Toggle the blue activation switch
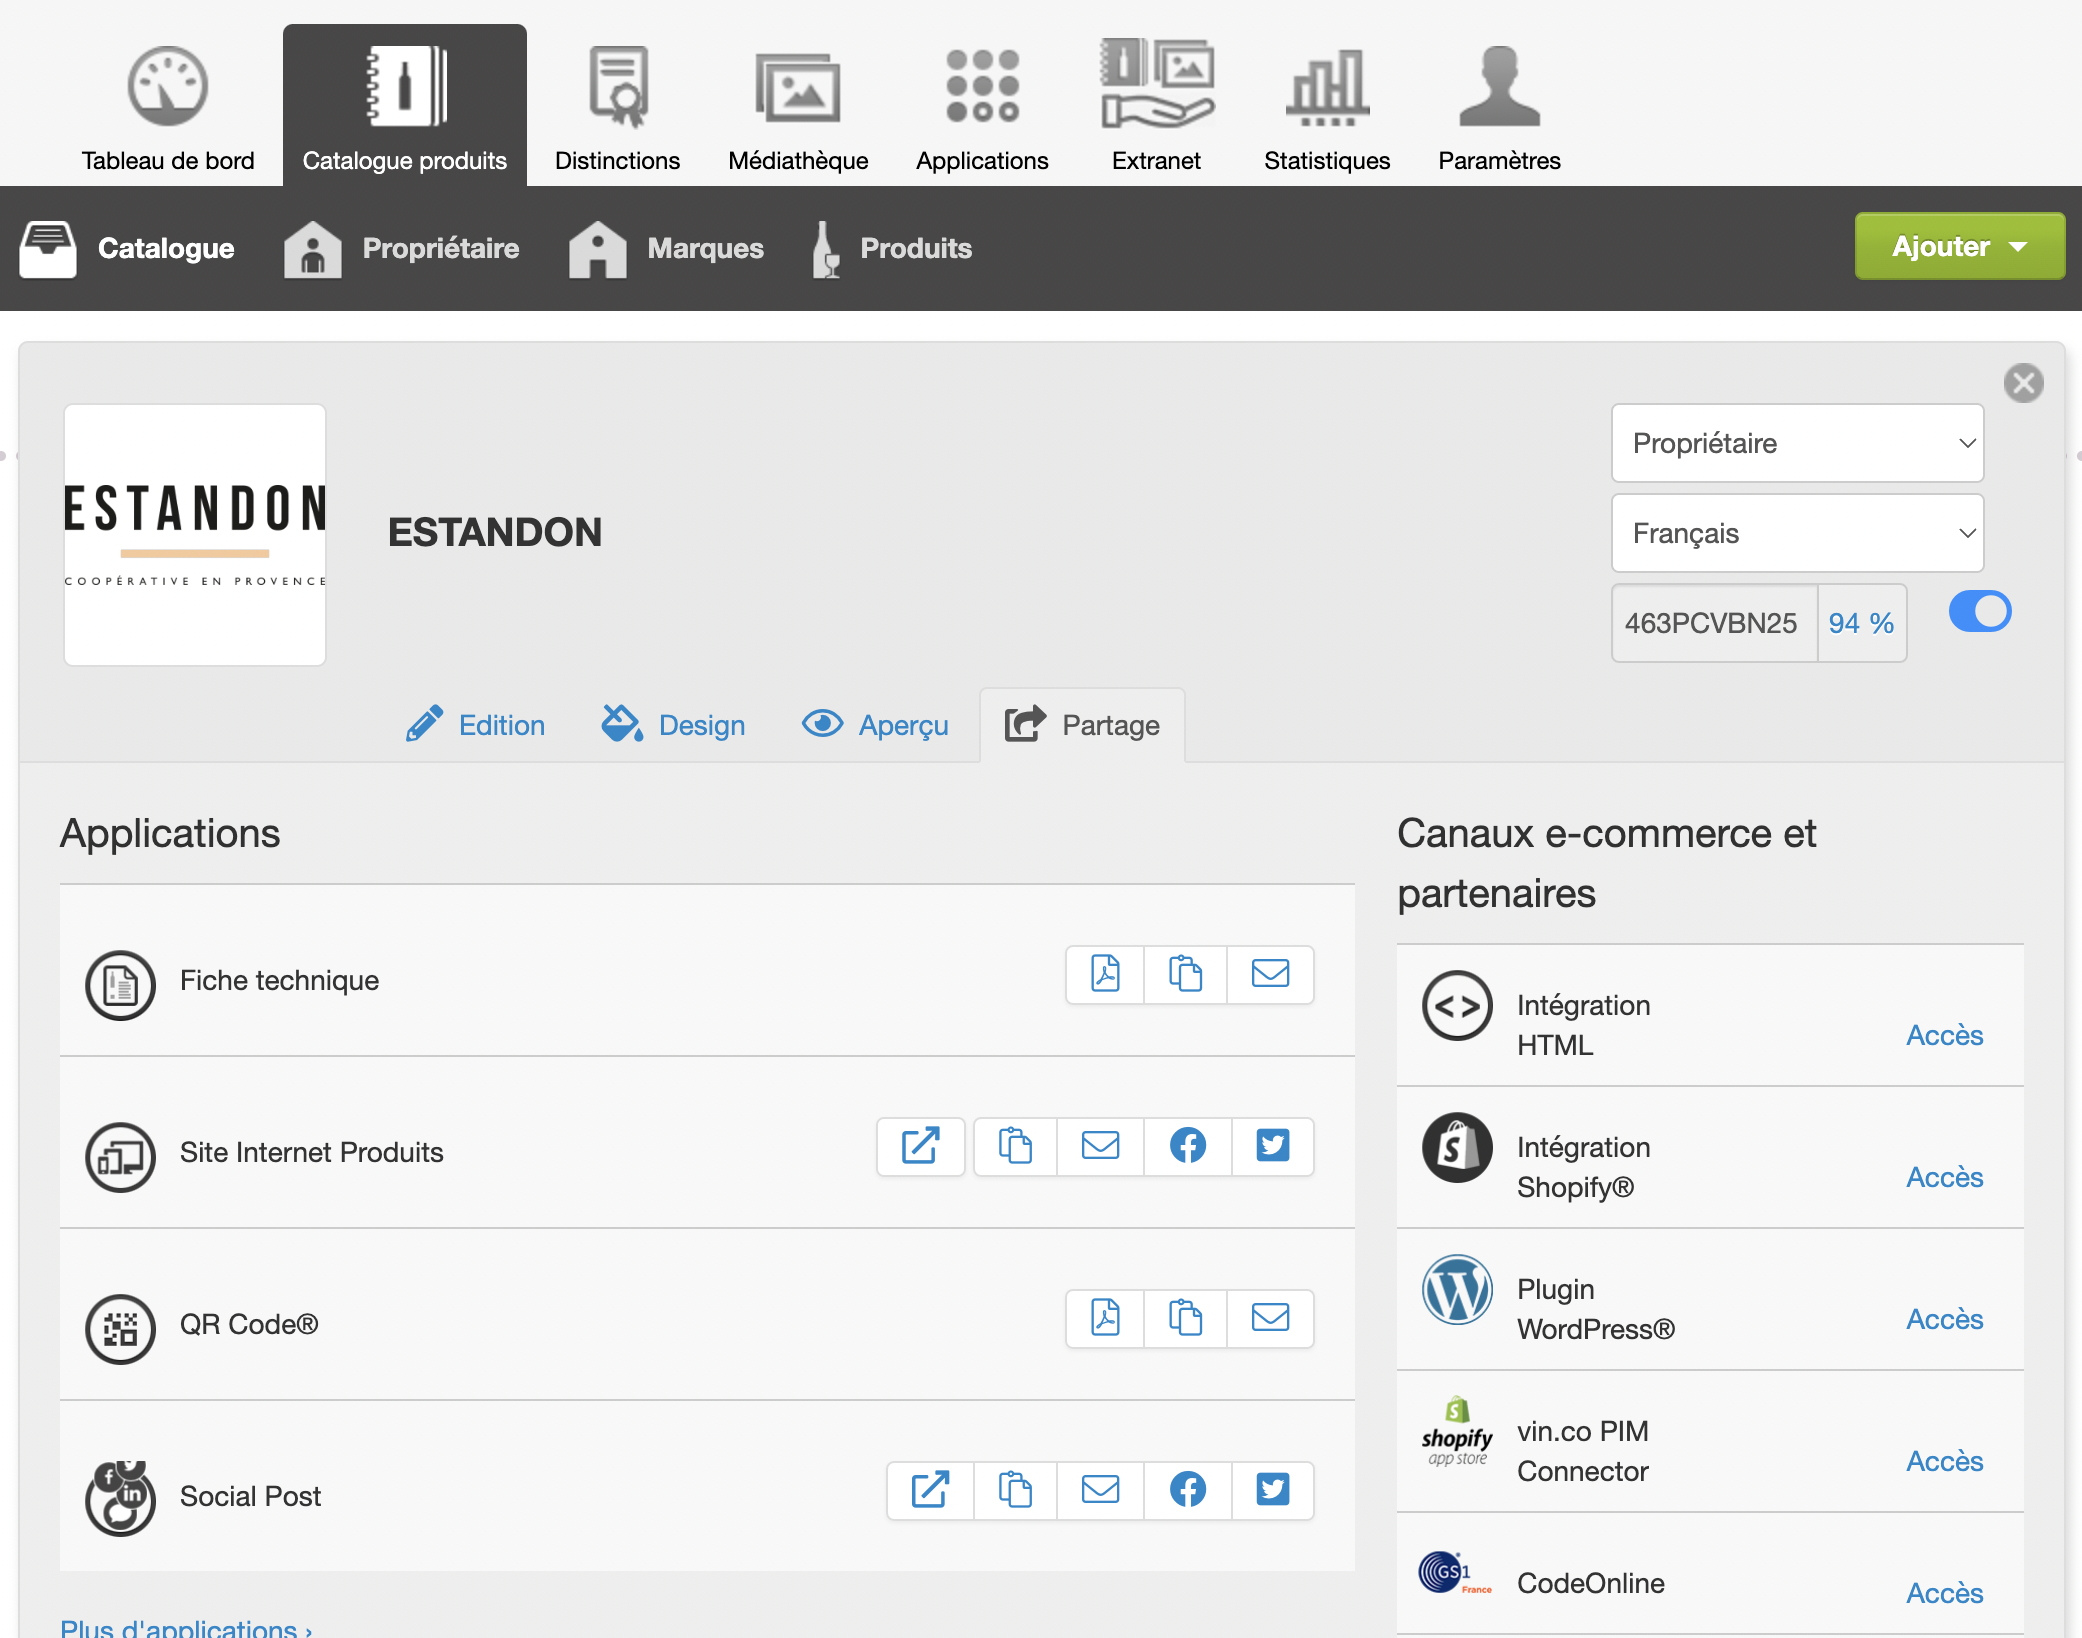This screenshot has height=1638, width=2082. (1980, 612)
